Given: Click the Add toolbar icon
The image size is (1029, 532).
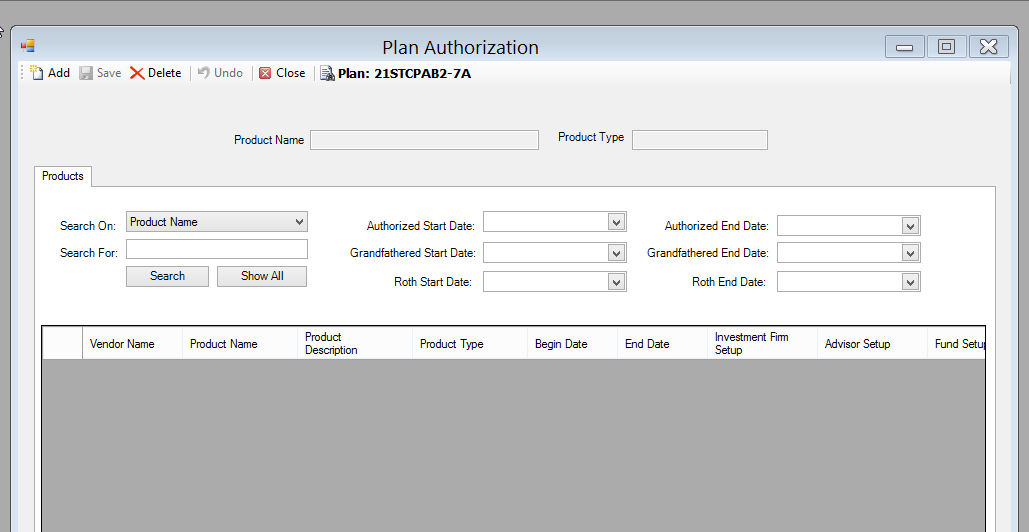Looking at the screenshot, I should click(37, 73).
